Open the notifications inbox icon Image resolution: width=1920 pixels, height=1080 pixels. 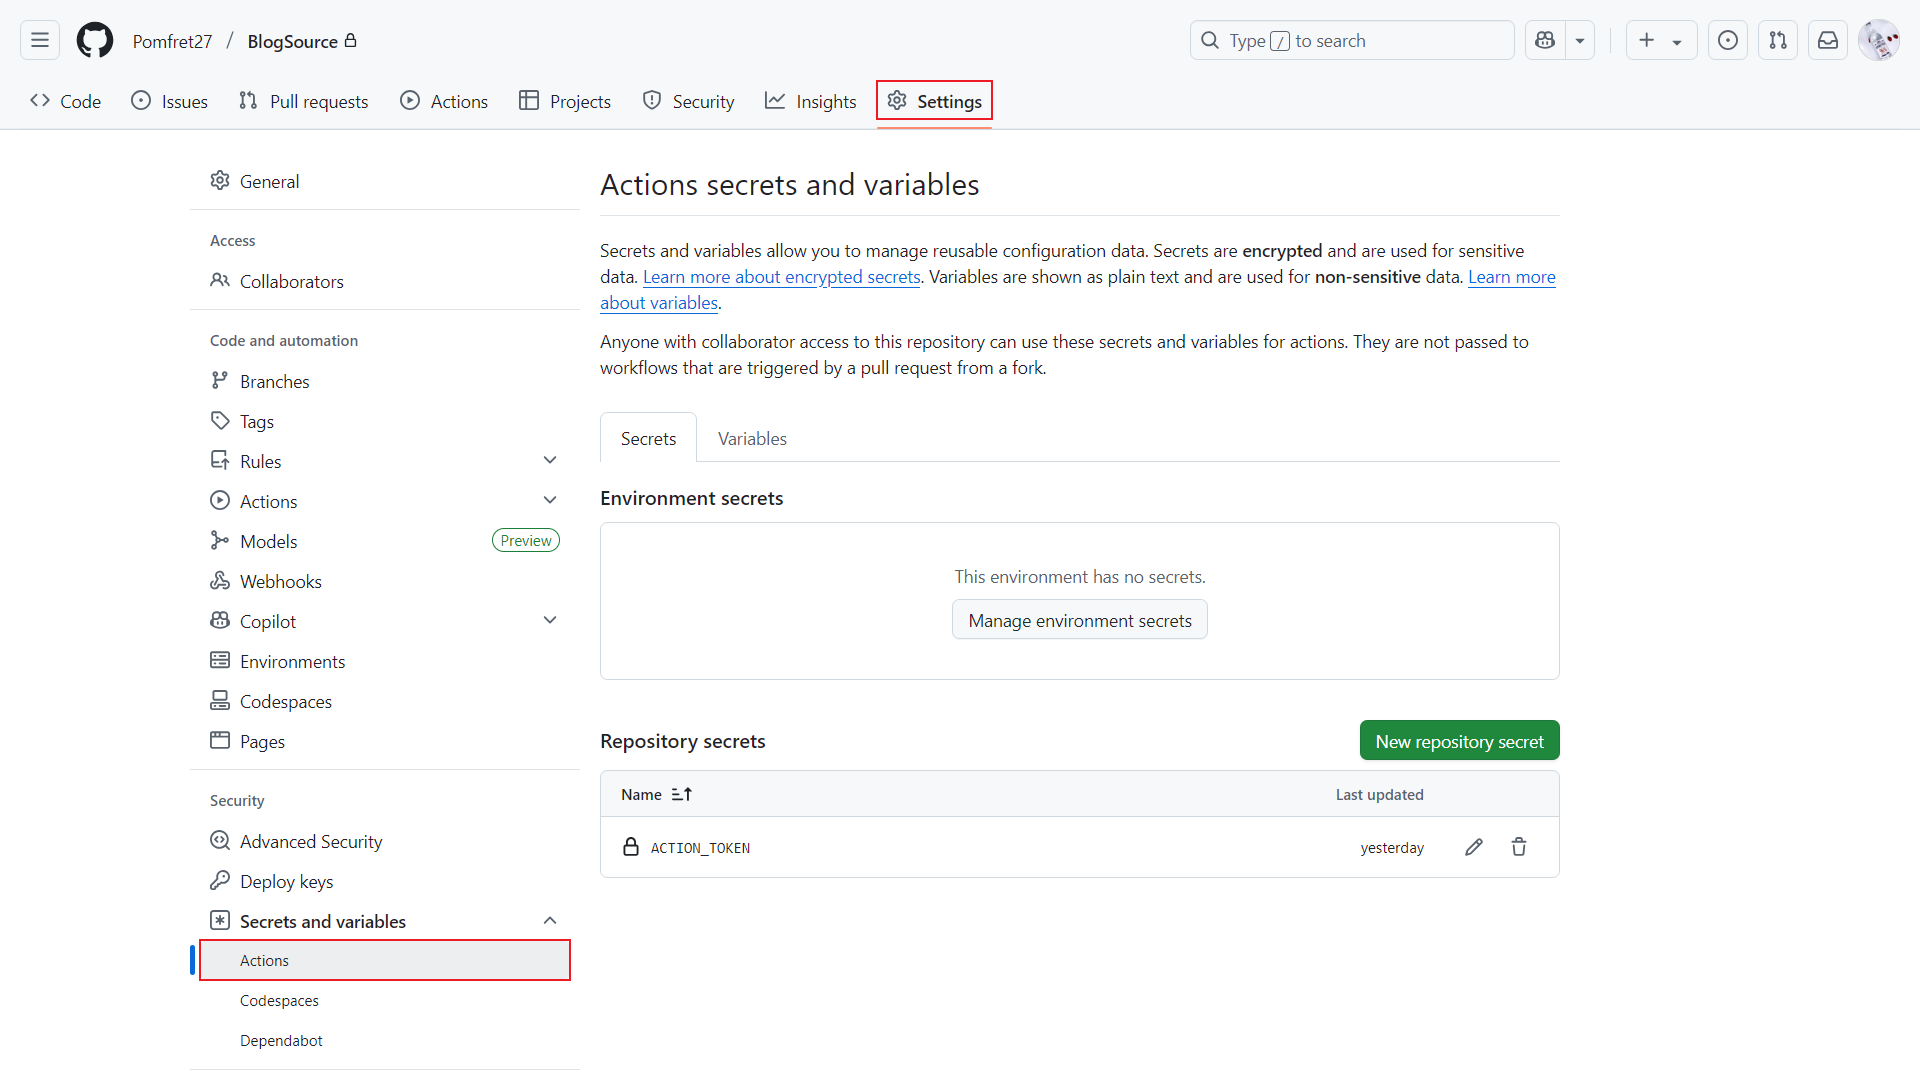[x=1828, y=41]
